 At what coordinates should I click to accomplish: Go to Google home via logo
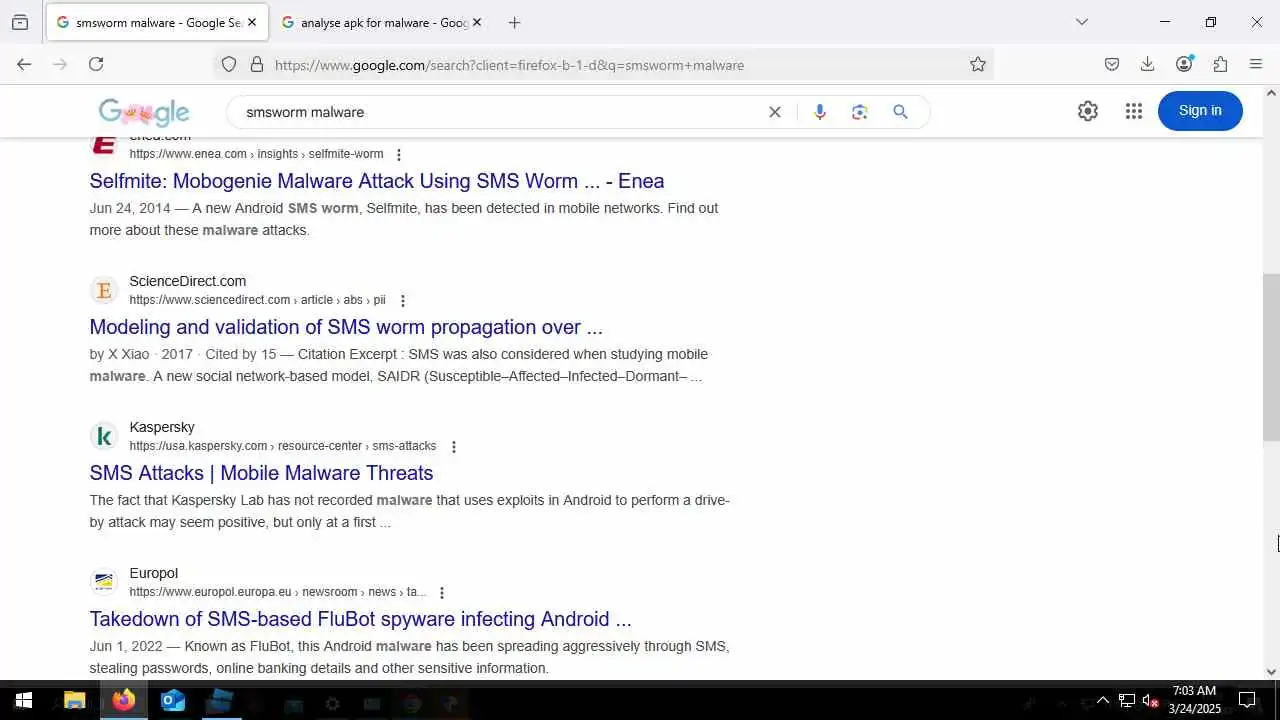coord(144,112)
